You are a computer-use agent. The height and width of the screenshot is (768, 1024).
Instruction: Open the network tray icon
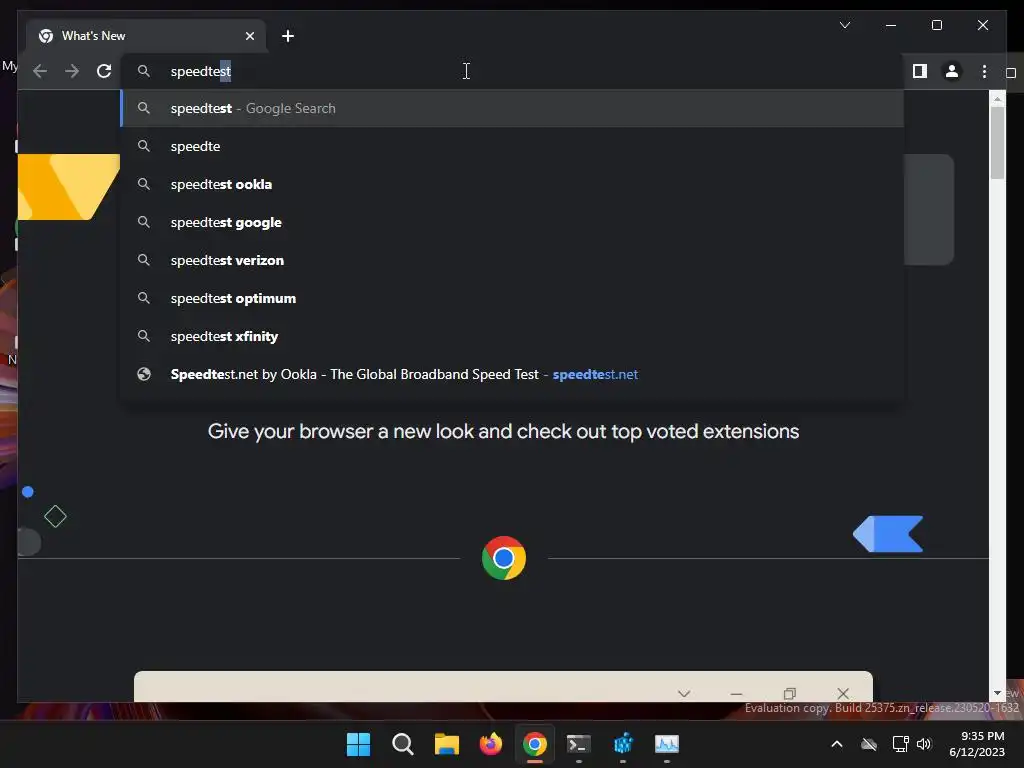pos(901,744)
